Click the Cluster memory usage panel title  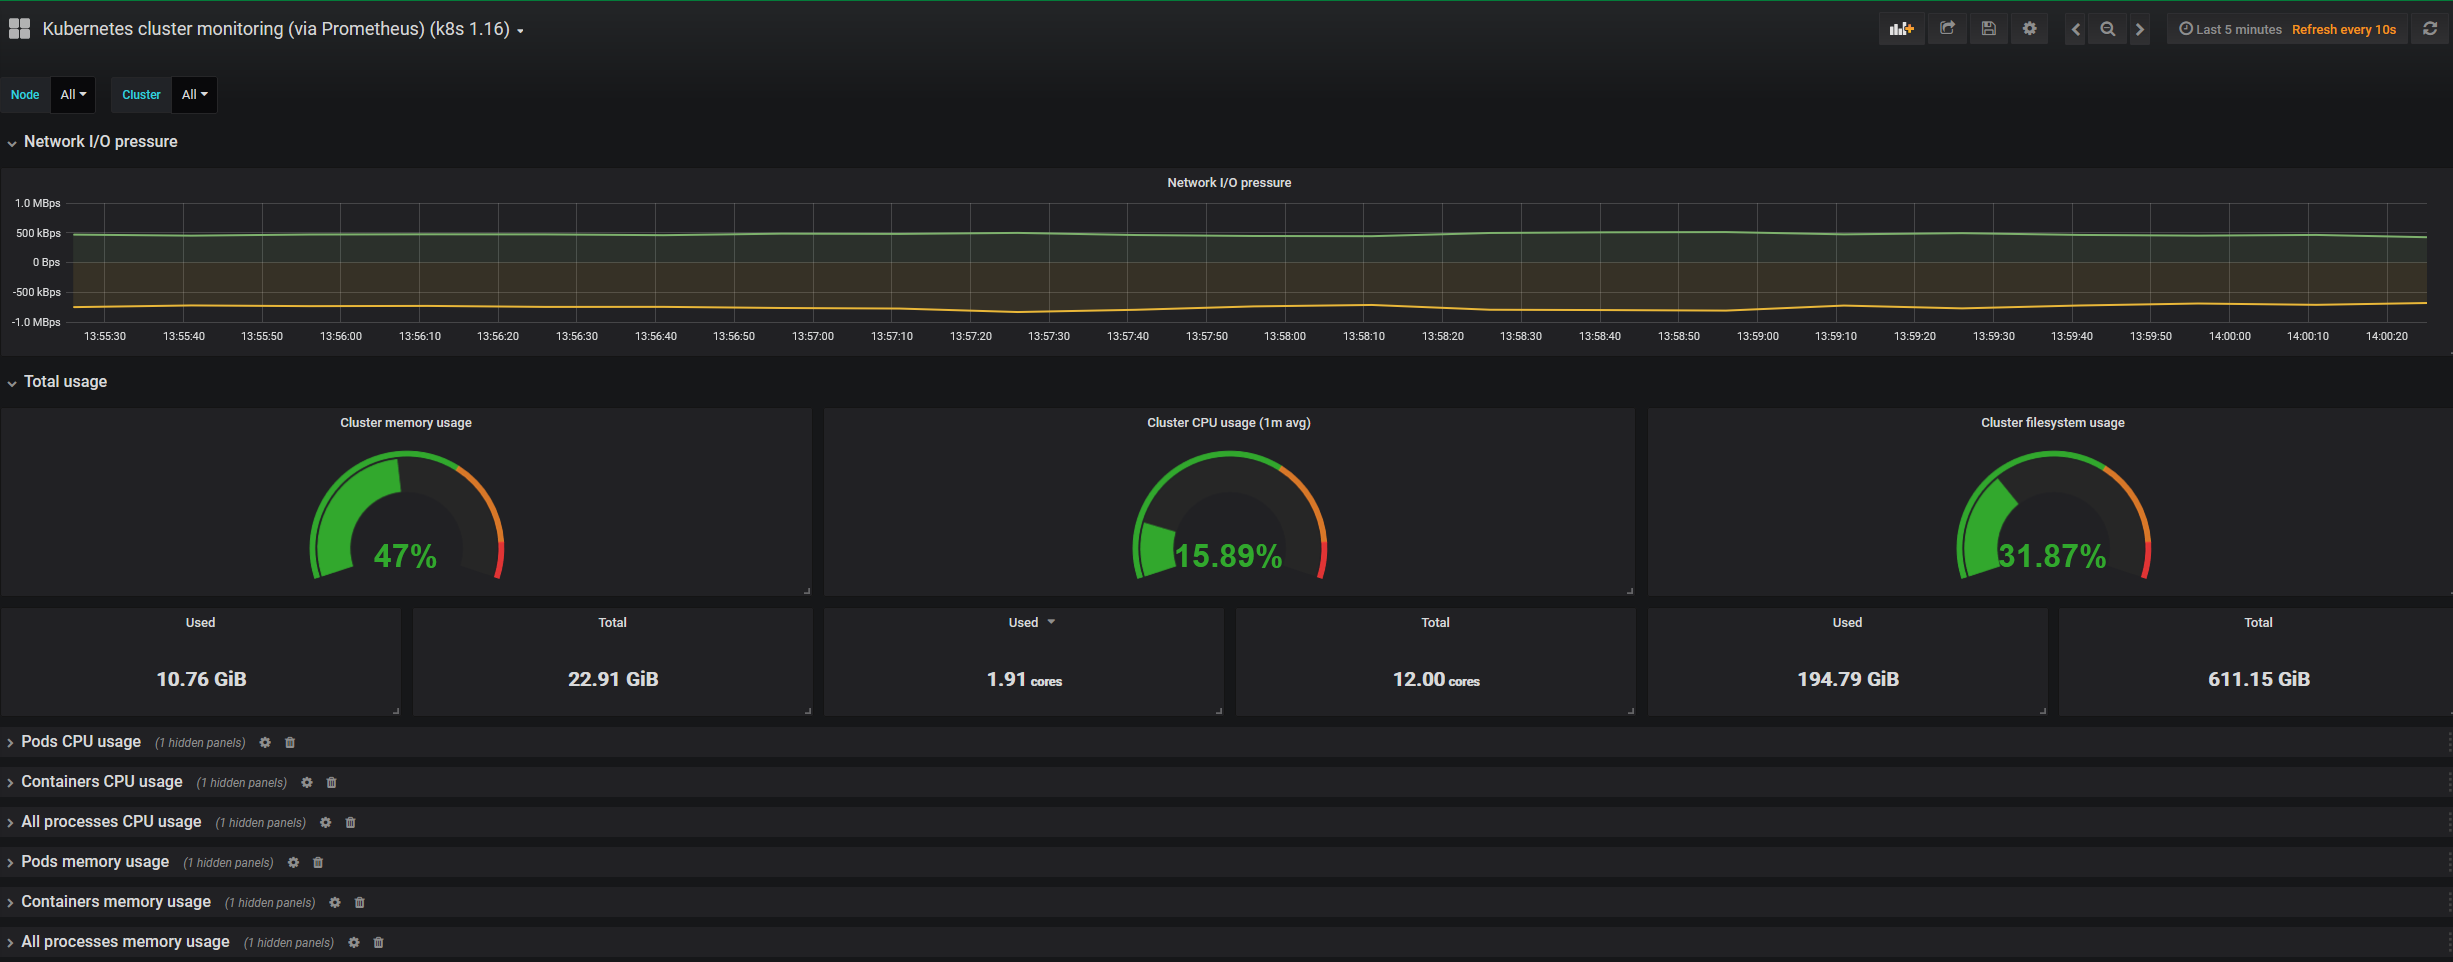pyautogui.click(x=406, y=423)
